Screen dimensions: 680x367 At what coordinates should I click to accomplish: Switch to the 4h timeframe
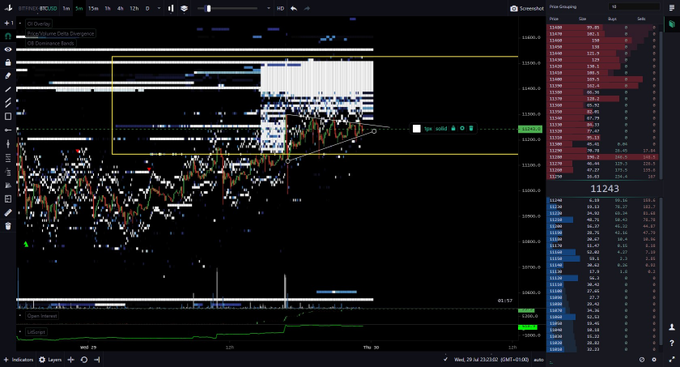tap(120, 8)
